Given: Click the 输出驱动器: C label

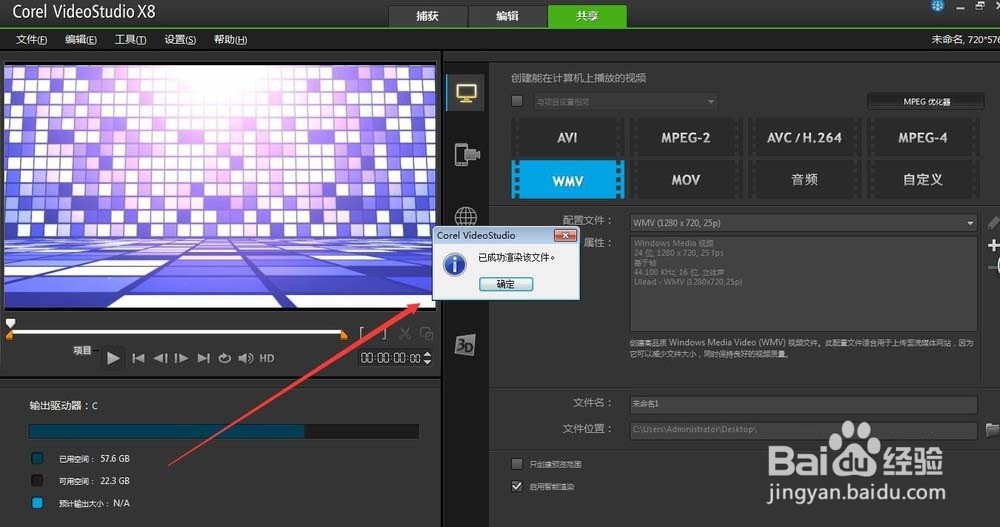Looking at the screenshot, I should pos(64,405).
